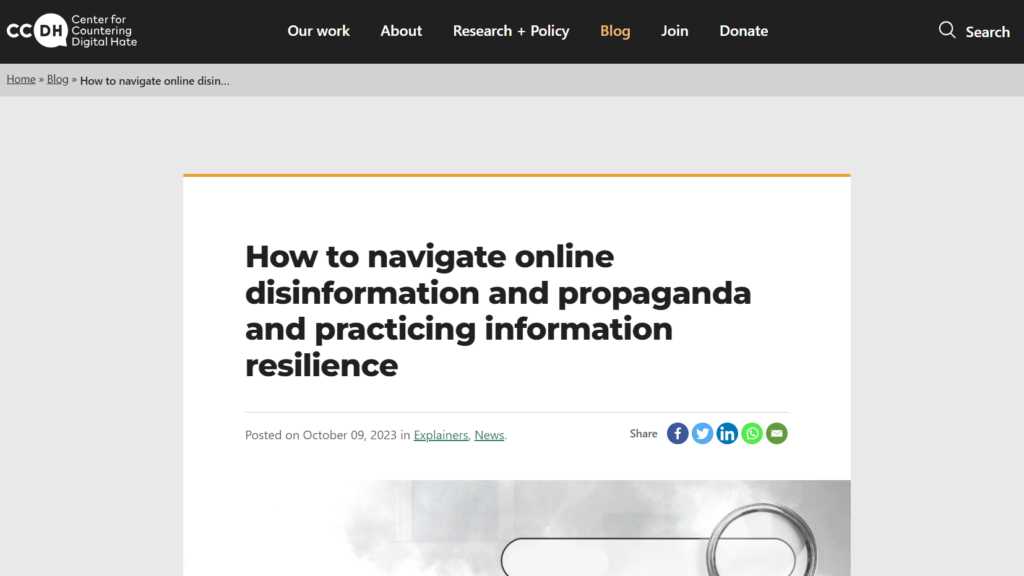Open search via the magnifying glass icon
This screenshot has width=1024, height=576.
tap(946, 30)
